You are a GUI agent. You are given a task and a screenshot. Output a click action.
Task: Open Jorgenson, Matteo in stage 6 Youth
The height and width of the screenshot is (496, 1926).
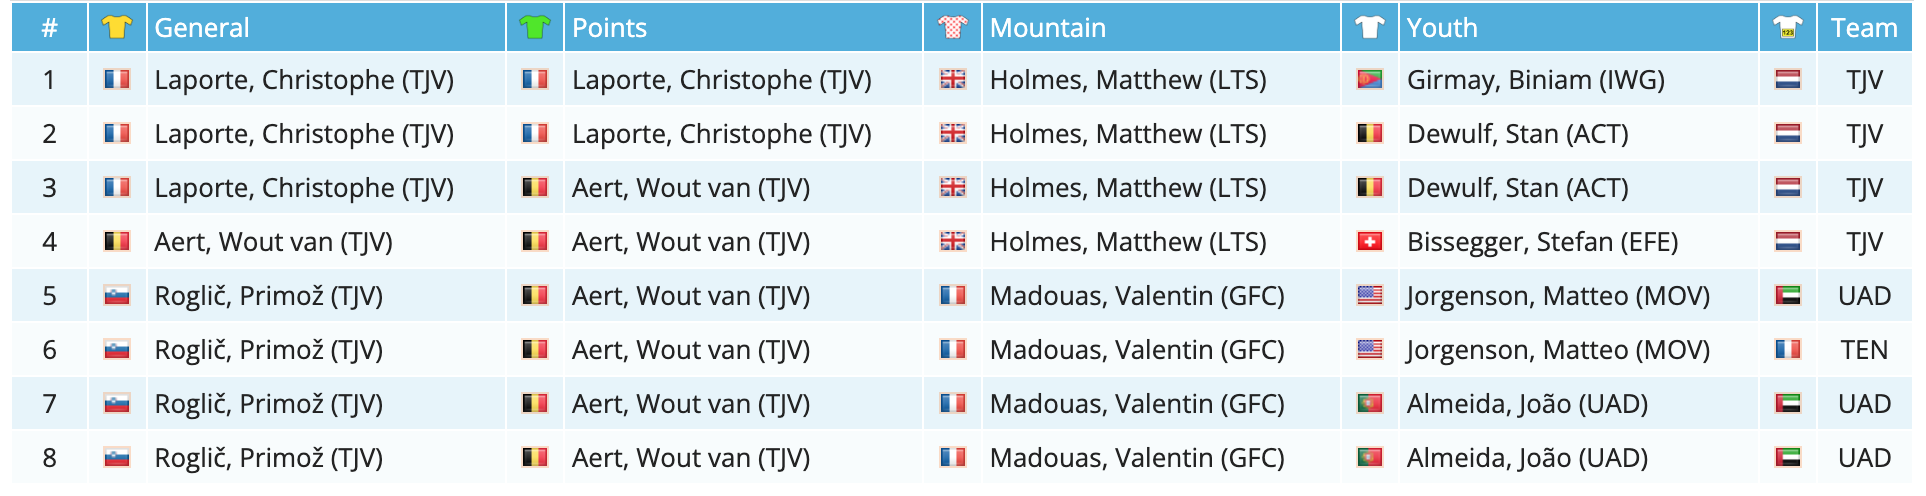click(x=1558, y=350)
